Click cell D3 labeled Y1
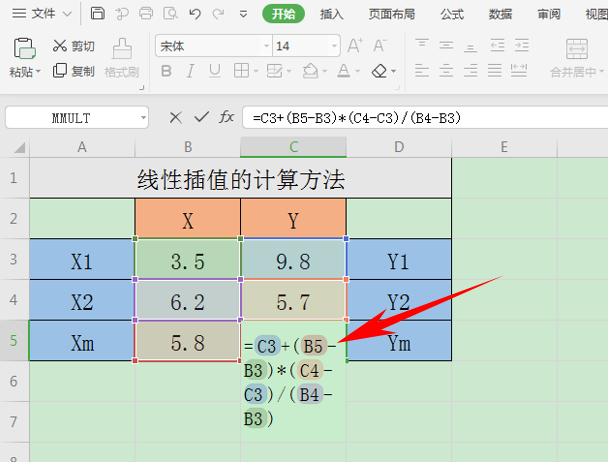The image size is (608, 464). 399,259
